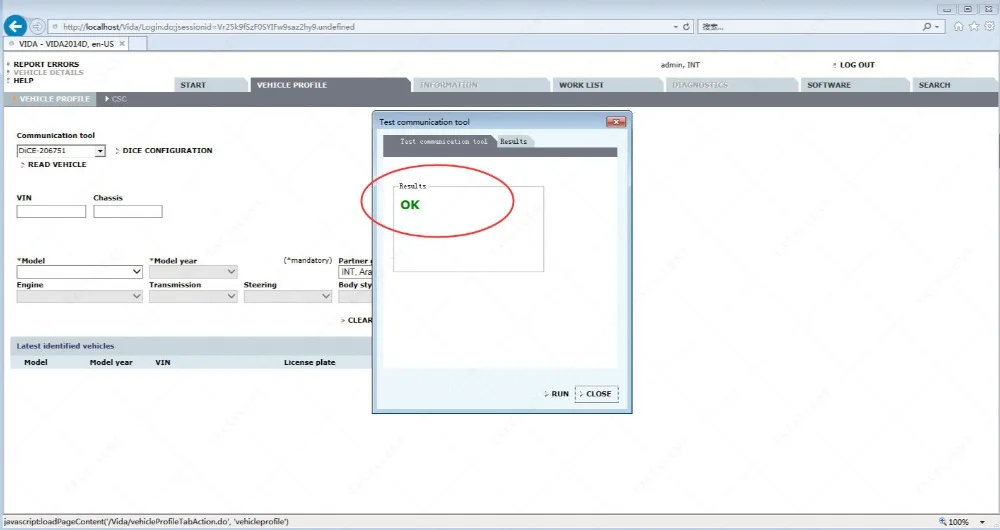Image resolution: width=1000 pixels, height=530 pixels.
Task: Click the Partner group field
Action: [356, 272]
